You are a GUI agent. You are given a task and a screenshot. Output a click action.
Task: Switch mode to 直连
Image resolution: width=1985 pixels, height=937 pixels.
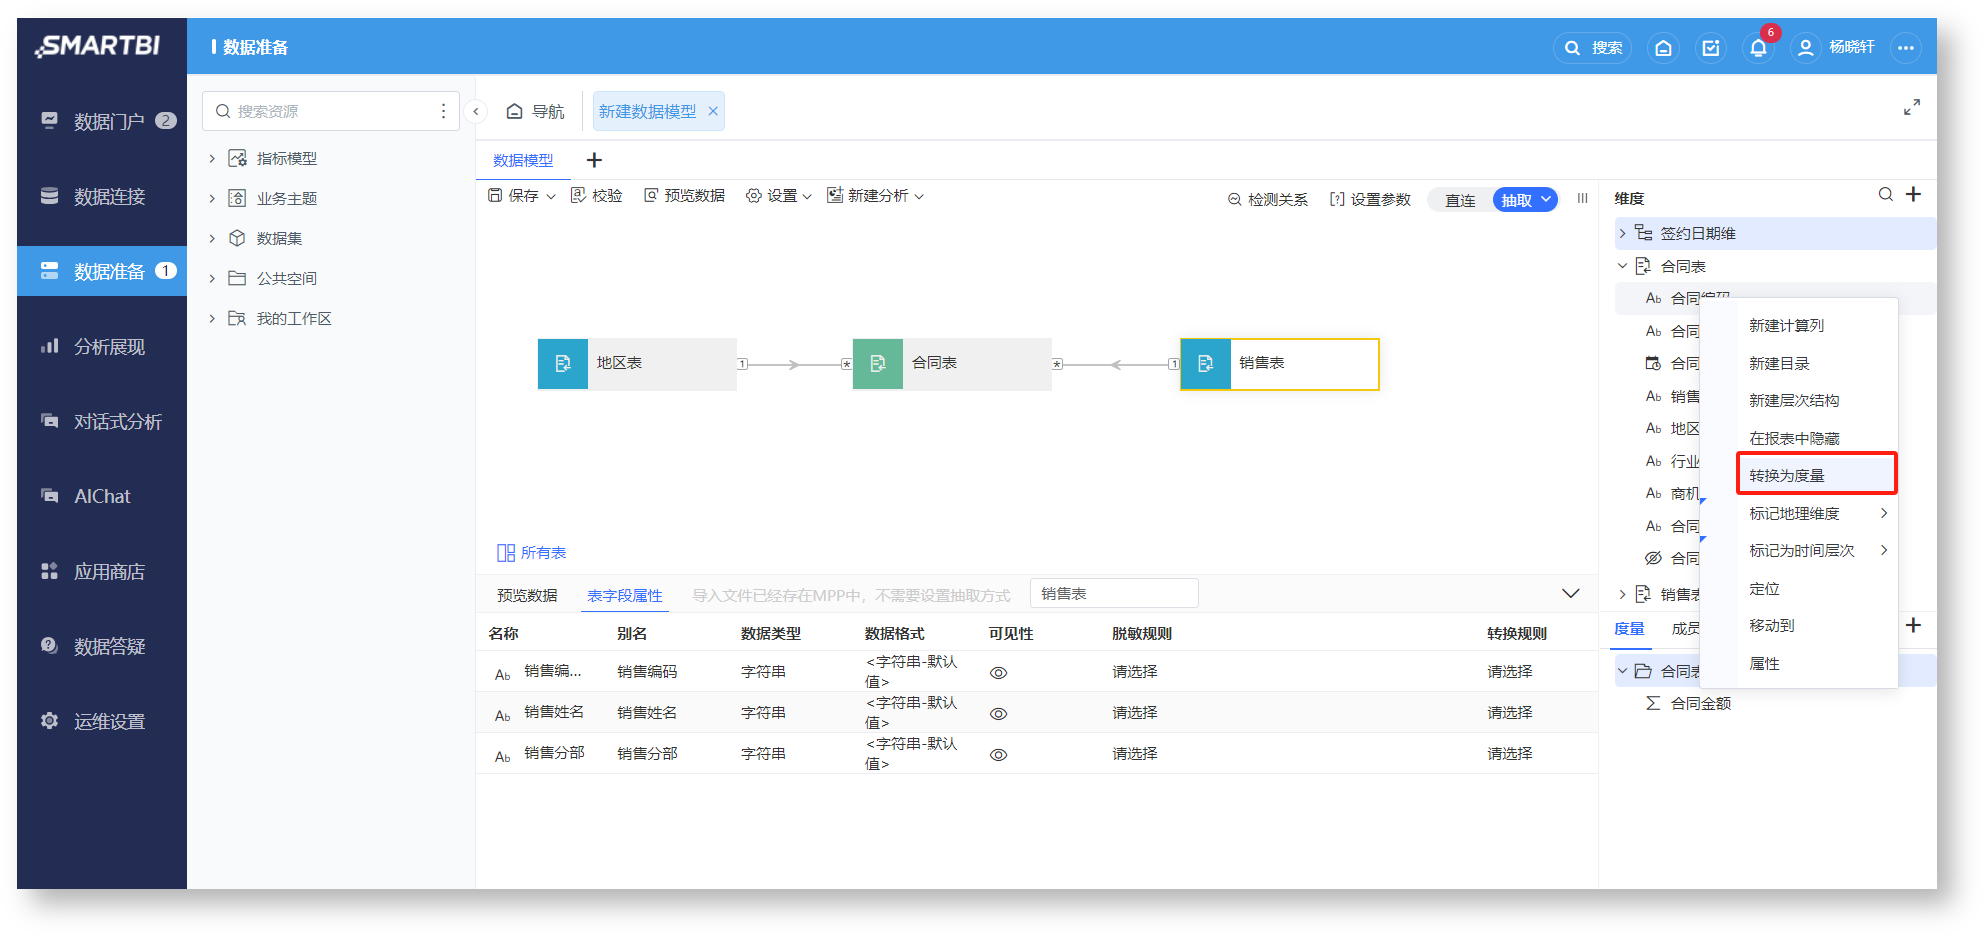pos(1460,200)
